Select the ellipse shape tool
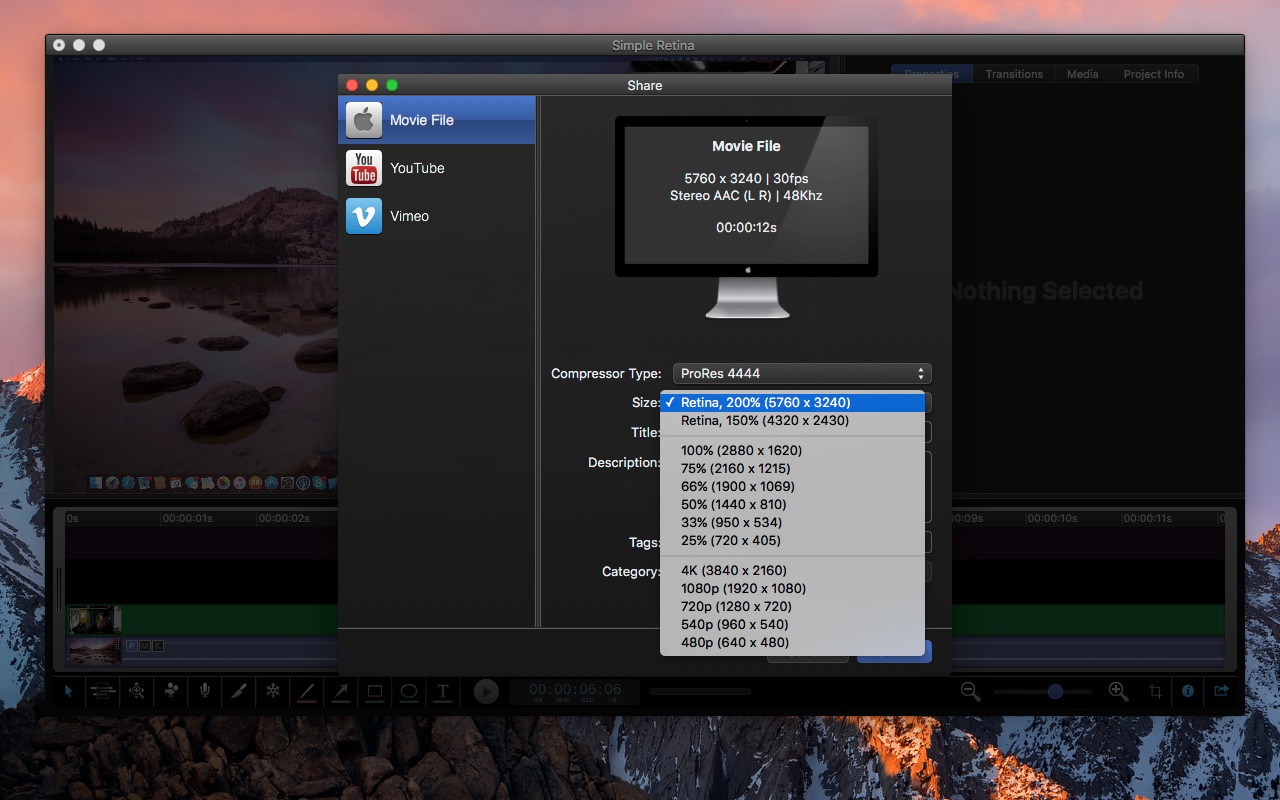Viewport: 1280px width, 800px height. click(x=409, y=691)
